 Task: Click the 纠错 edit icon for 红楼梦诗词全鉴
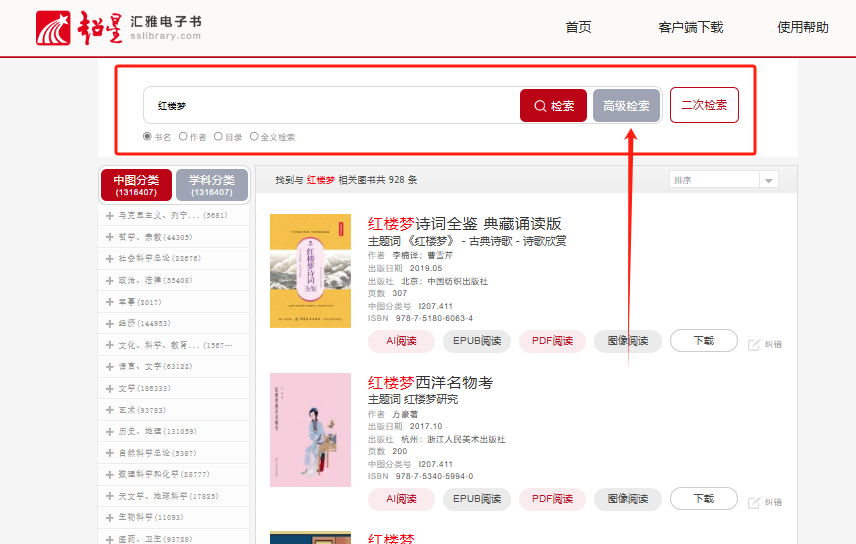point(755,344)
